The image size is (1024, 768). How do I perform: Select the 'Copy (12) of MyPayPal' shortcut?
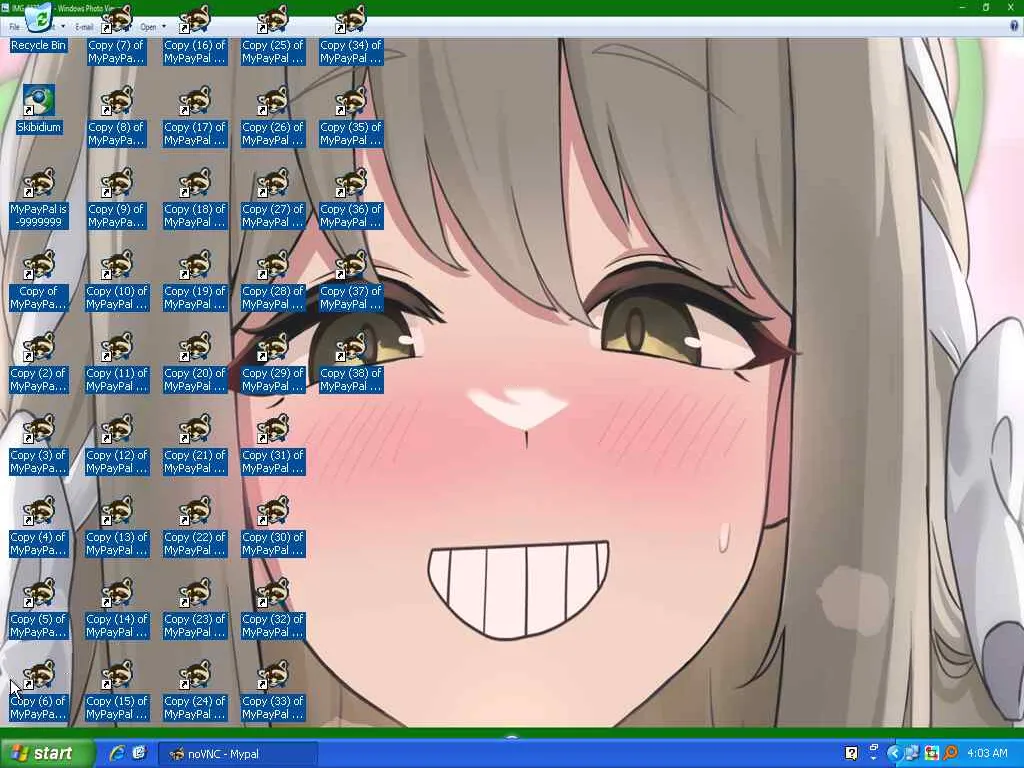(x=117, y=445)
